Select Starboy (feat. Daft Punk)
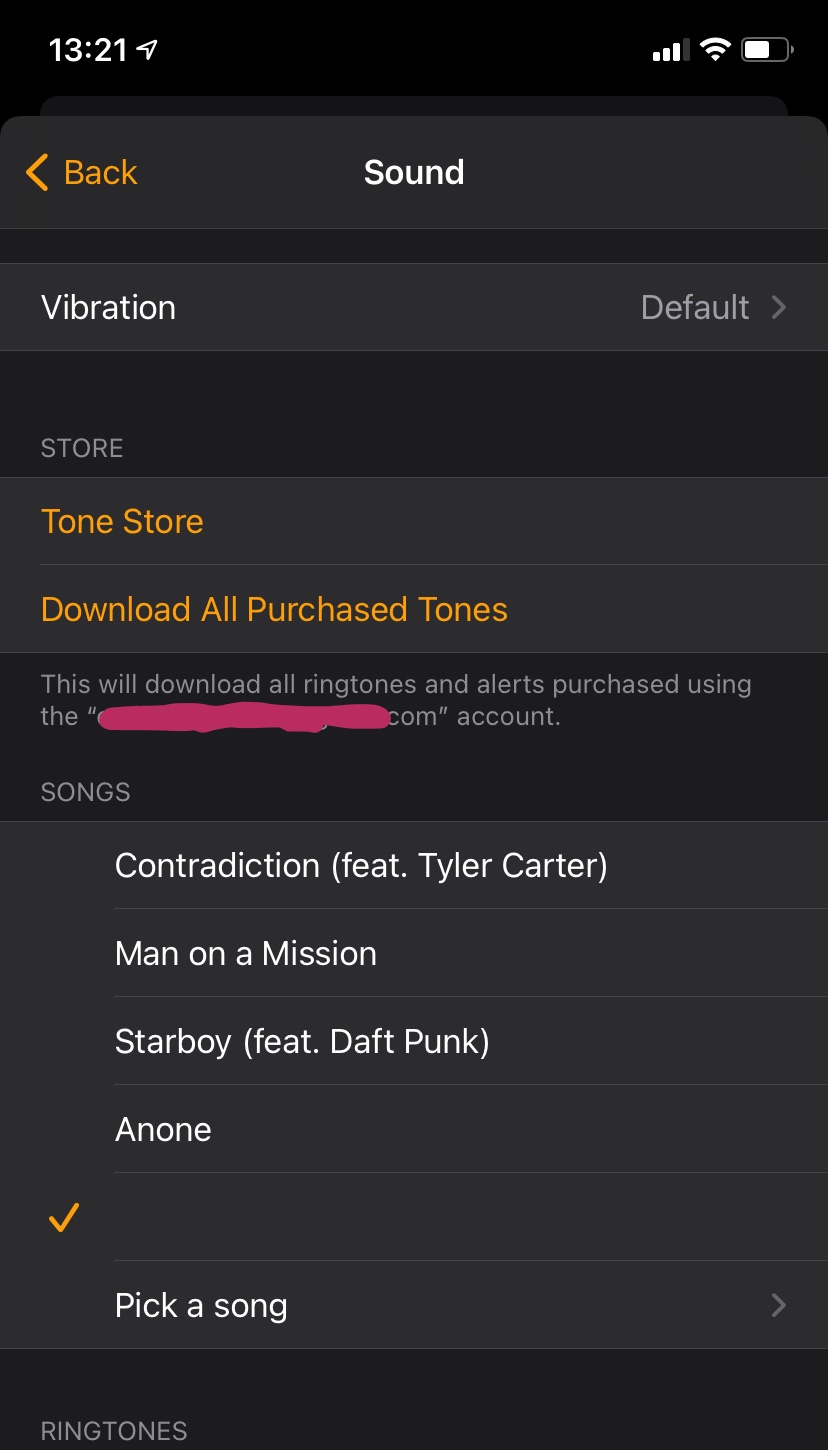 click(302, 1041)
